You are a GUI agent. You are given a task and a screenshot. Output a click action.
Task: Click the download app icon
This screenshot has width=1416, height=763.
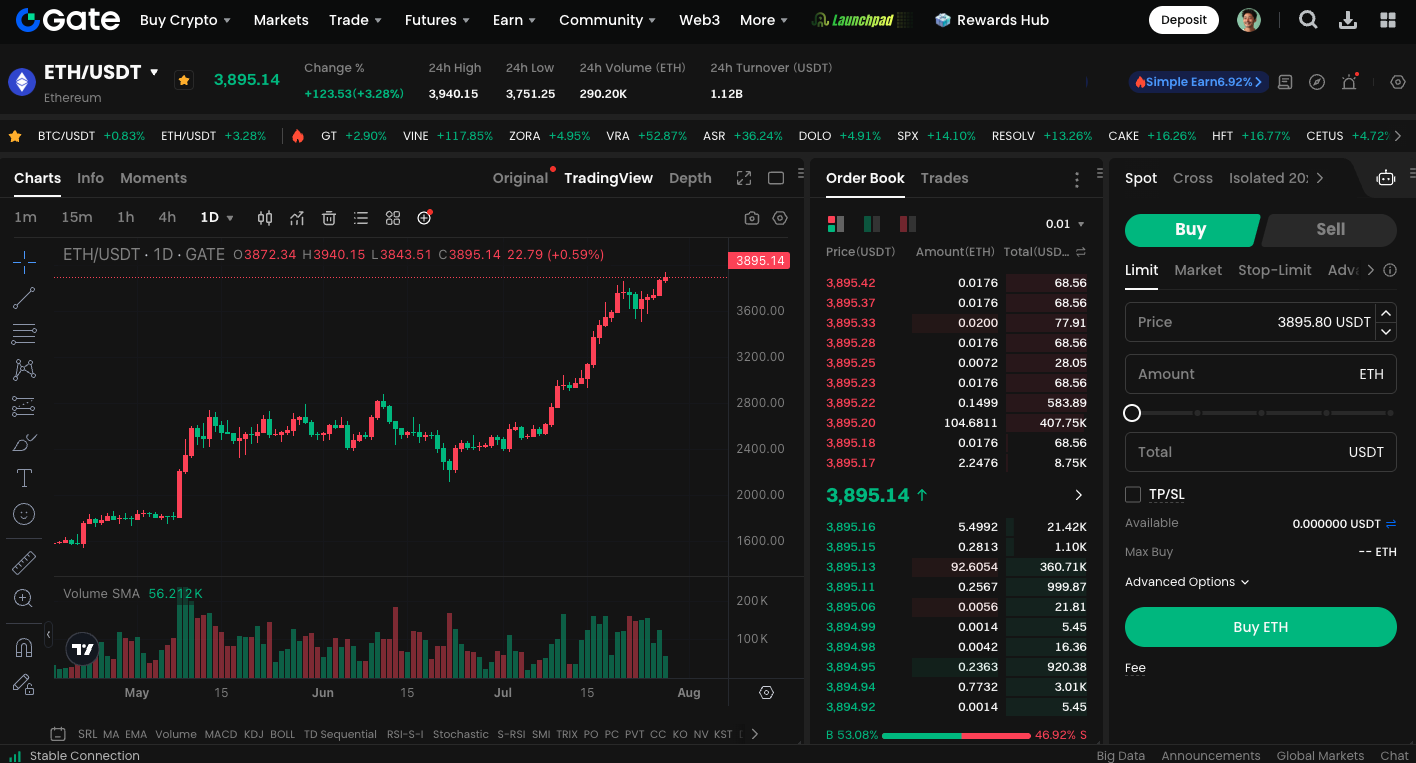[1348, 20]
